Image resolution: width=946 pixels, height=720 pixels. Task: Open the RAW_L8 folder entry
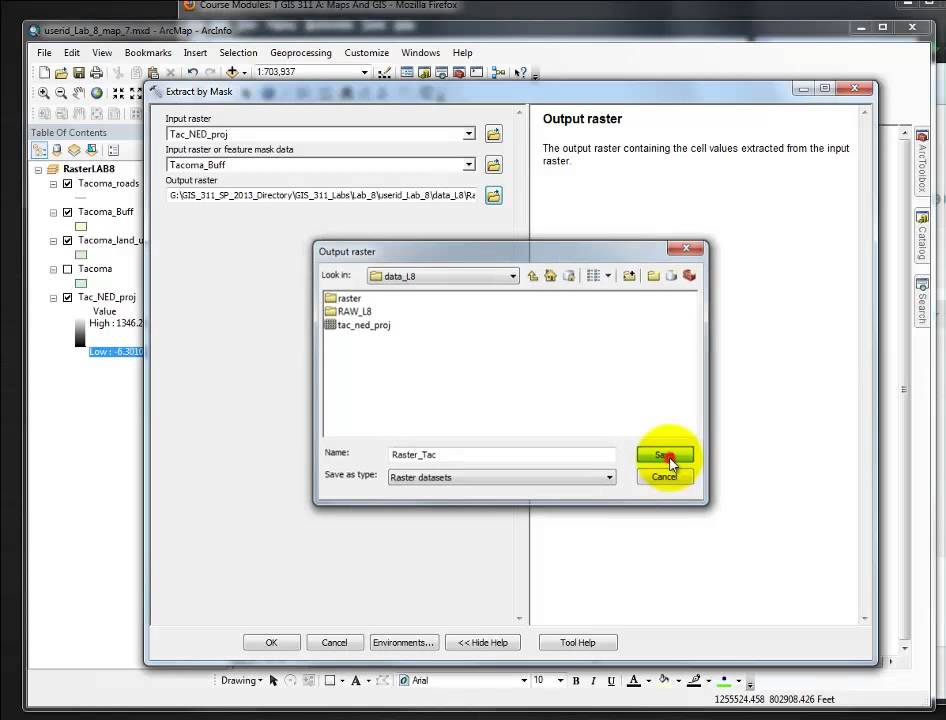tap(348, 311)
